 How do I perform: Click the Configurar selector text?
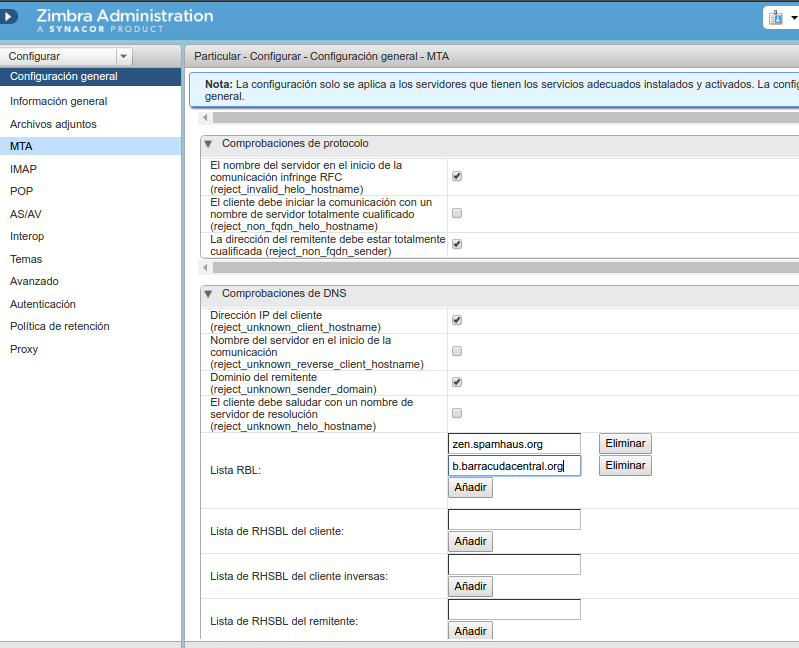pyautogui.click(x=34, y=56)
